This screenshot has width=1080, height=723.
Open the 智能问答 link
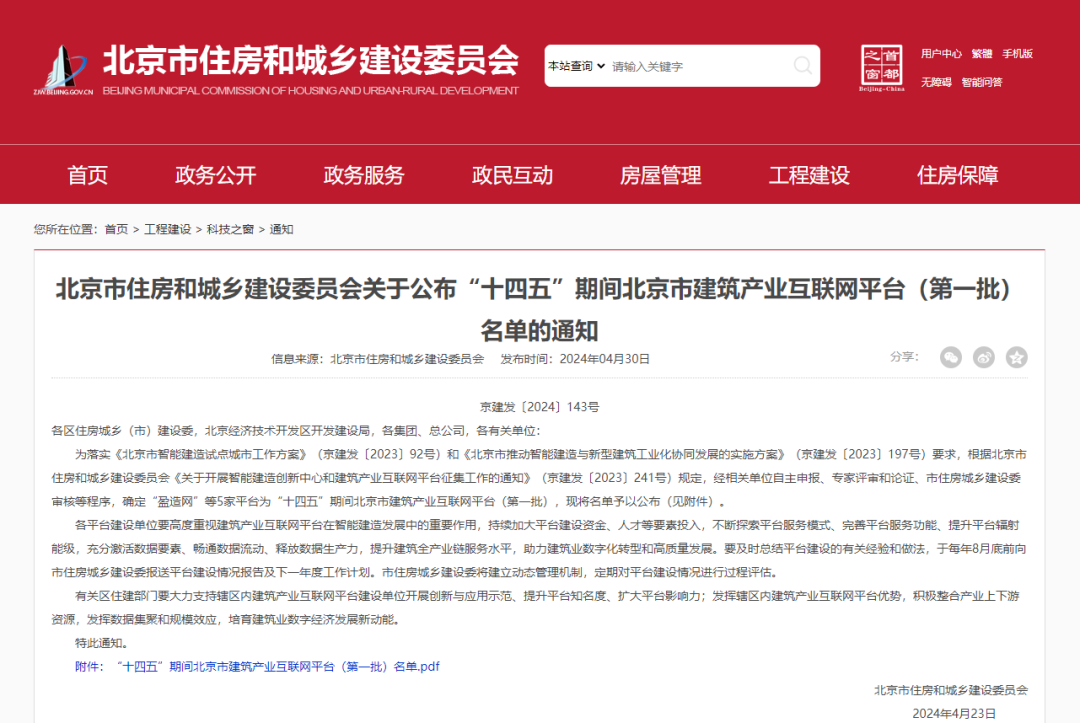(981, 82)
